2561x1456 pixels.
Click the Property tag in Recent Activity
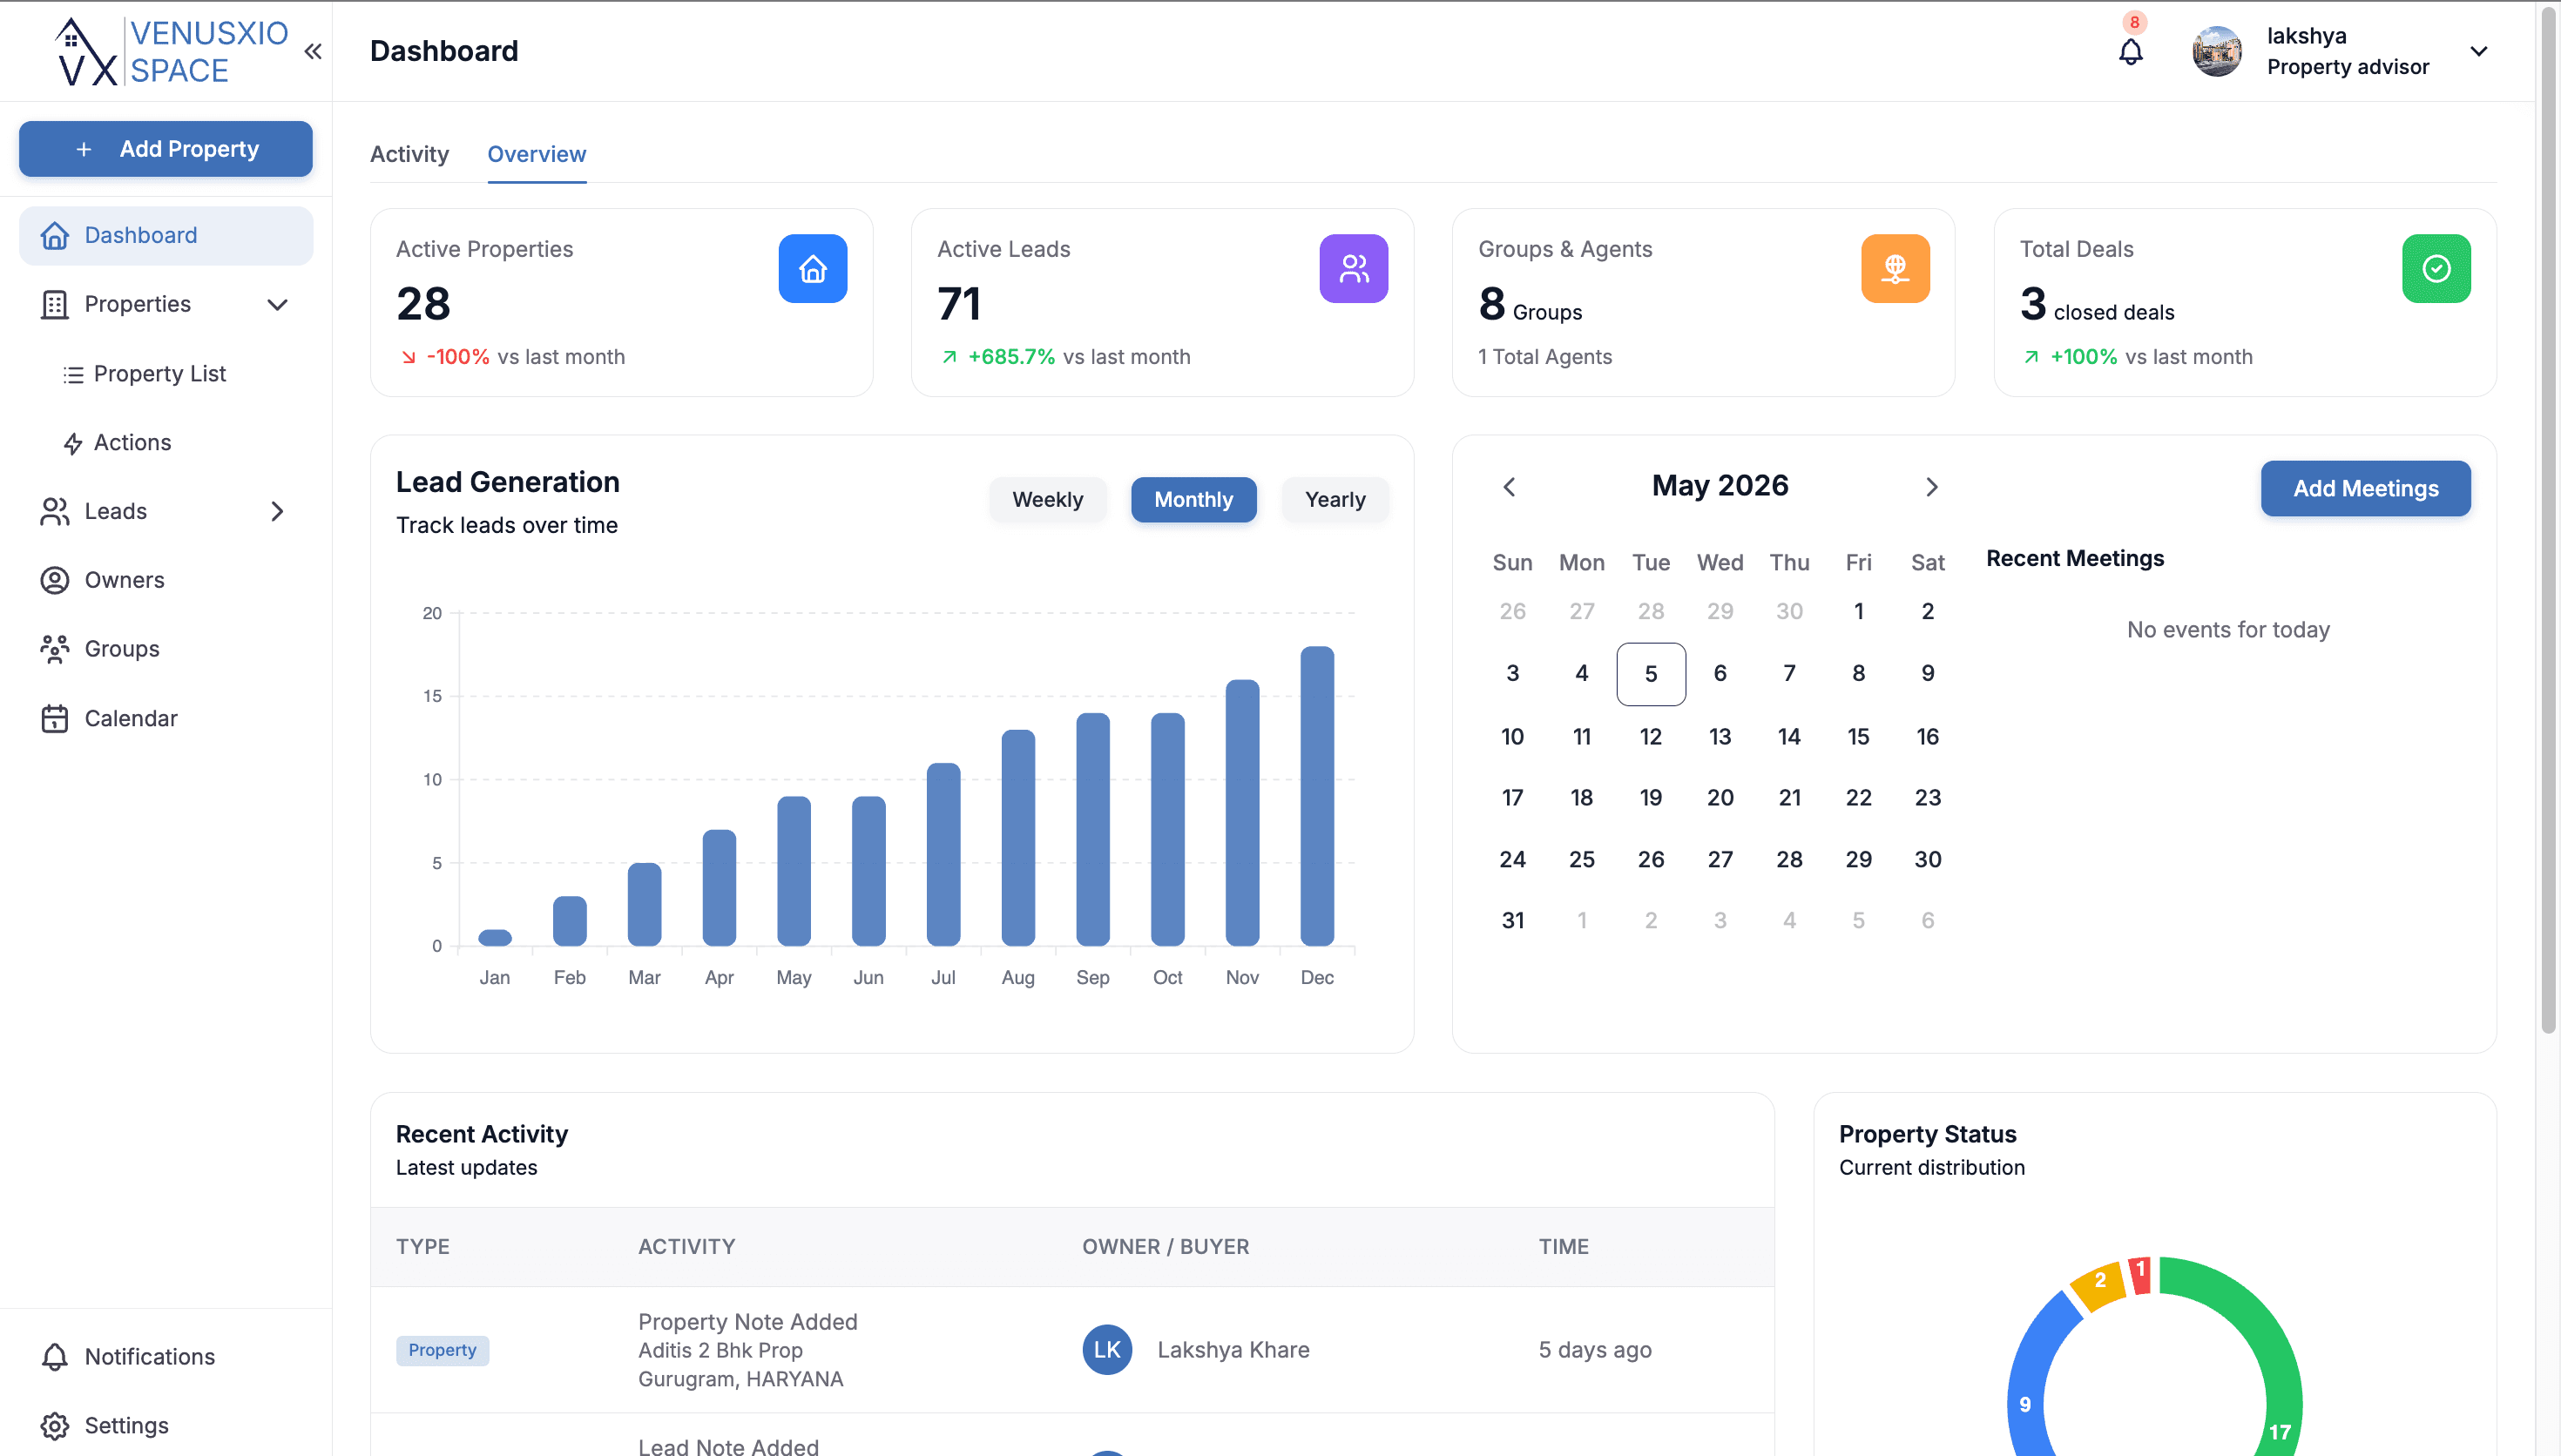coord(442,1350)
